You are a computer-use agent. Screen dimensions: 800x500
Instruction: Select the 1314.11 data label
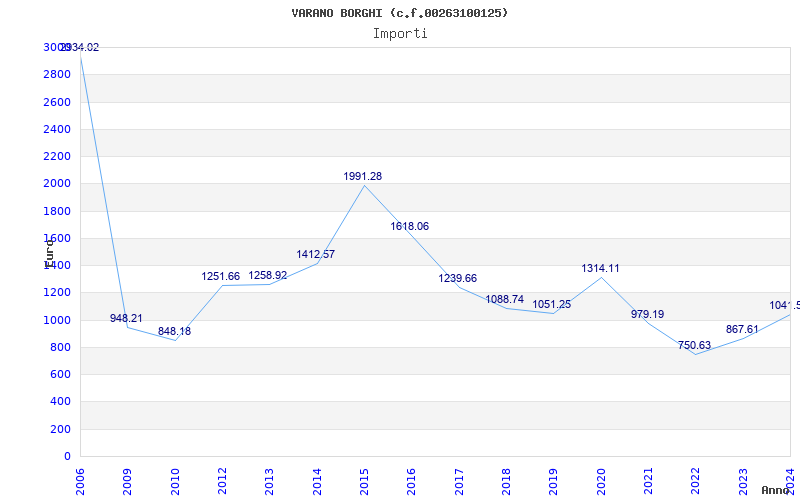[601, 268]
